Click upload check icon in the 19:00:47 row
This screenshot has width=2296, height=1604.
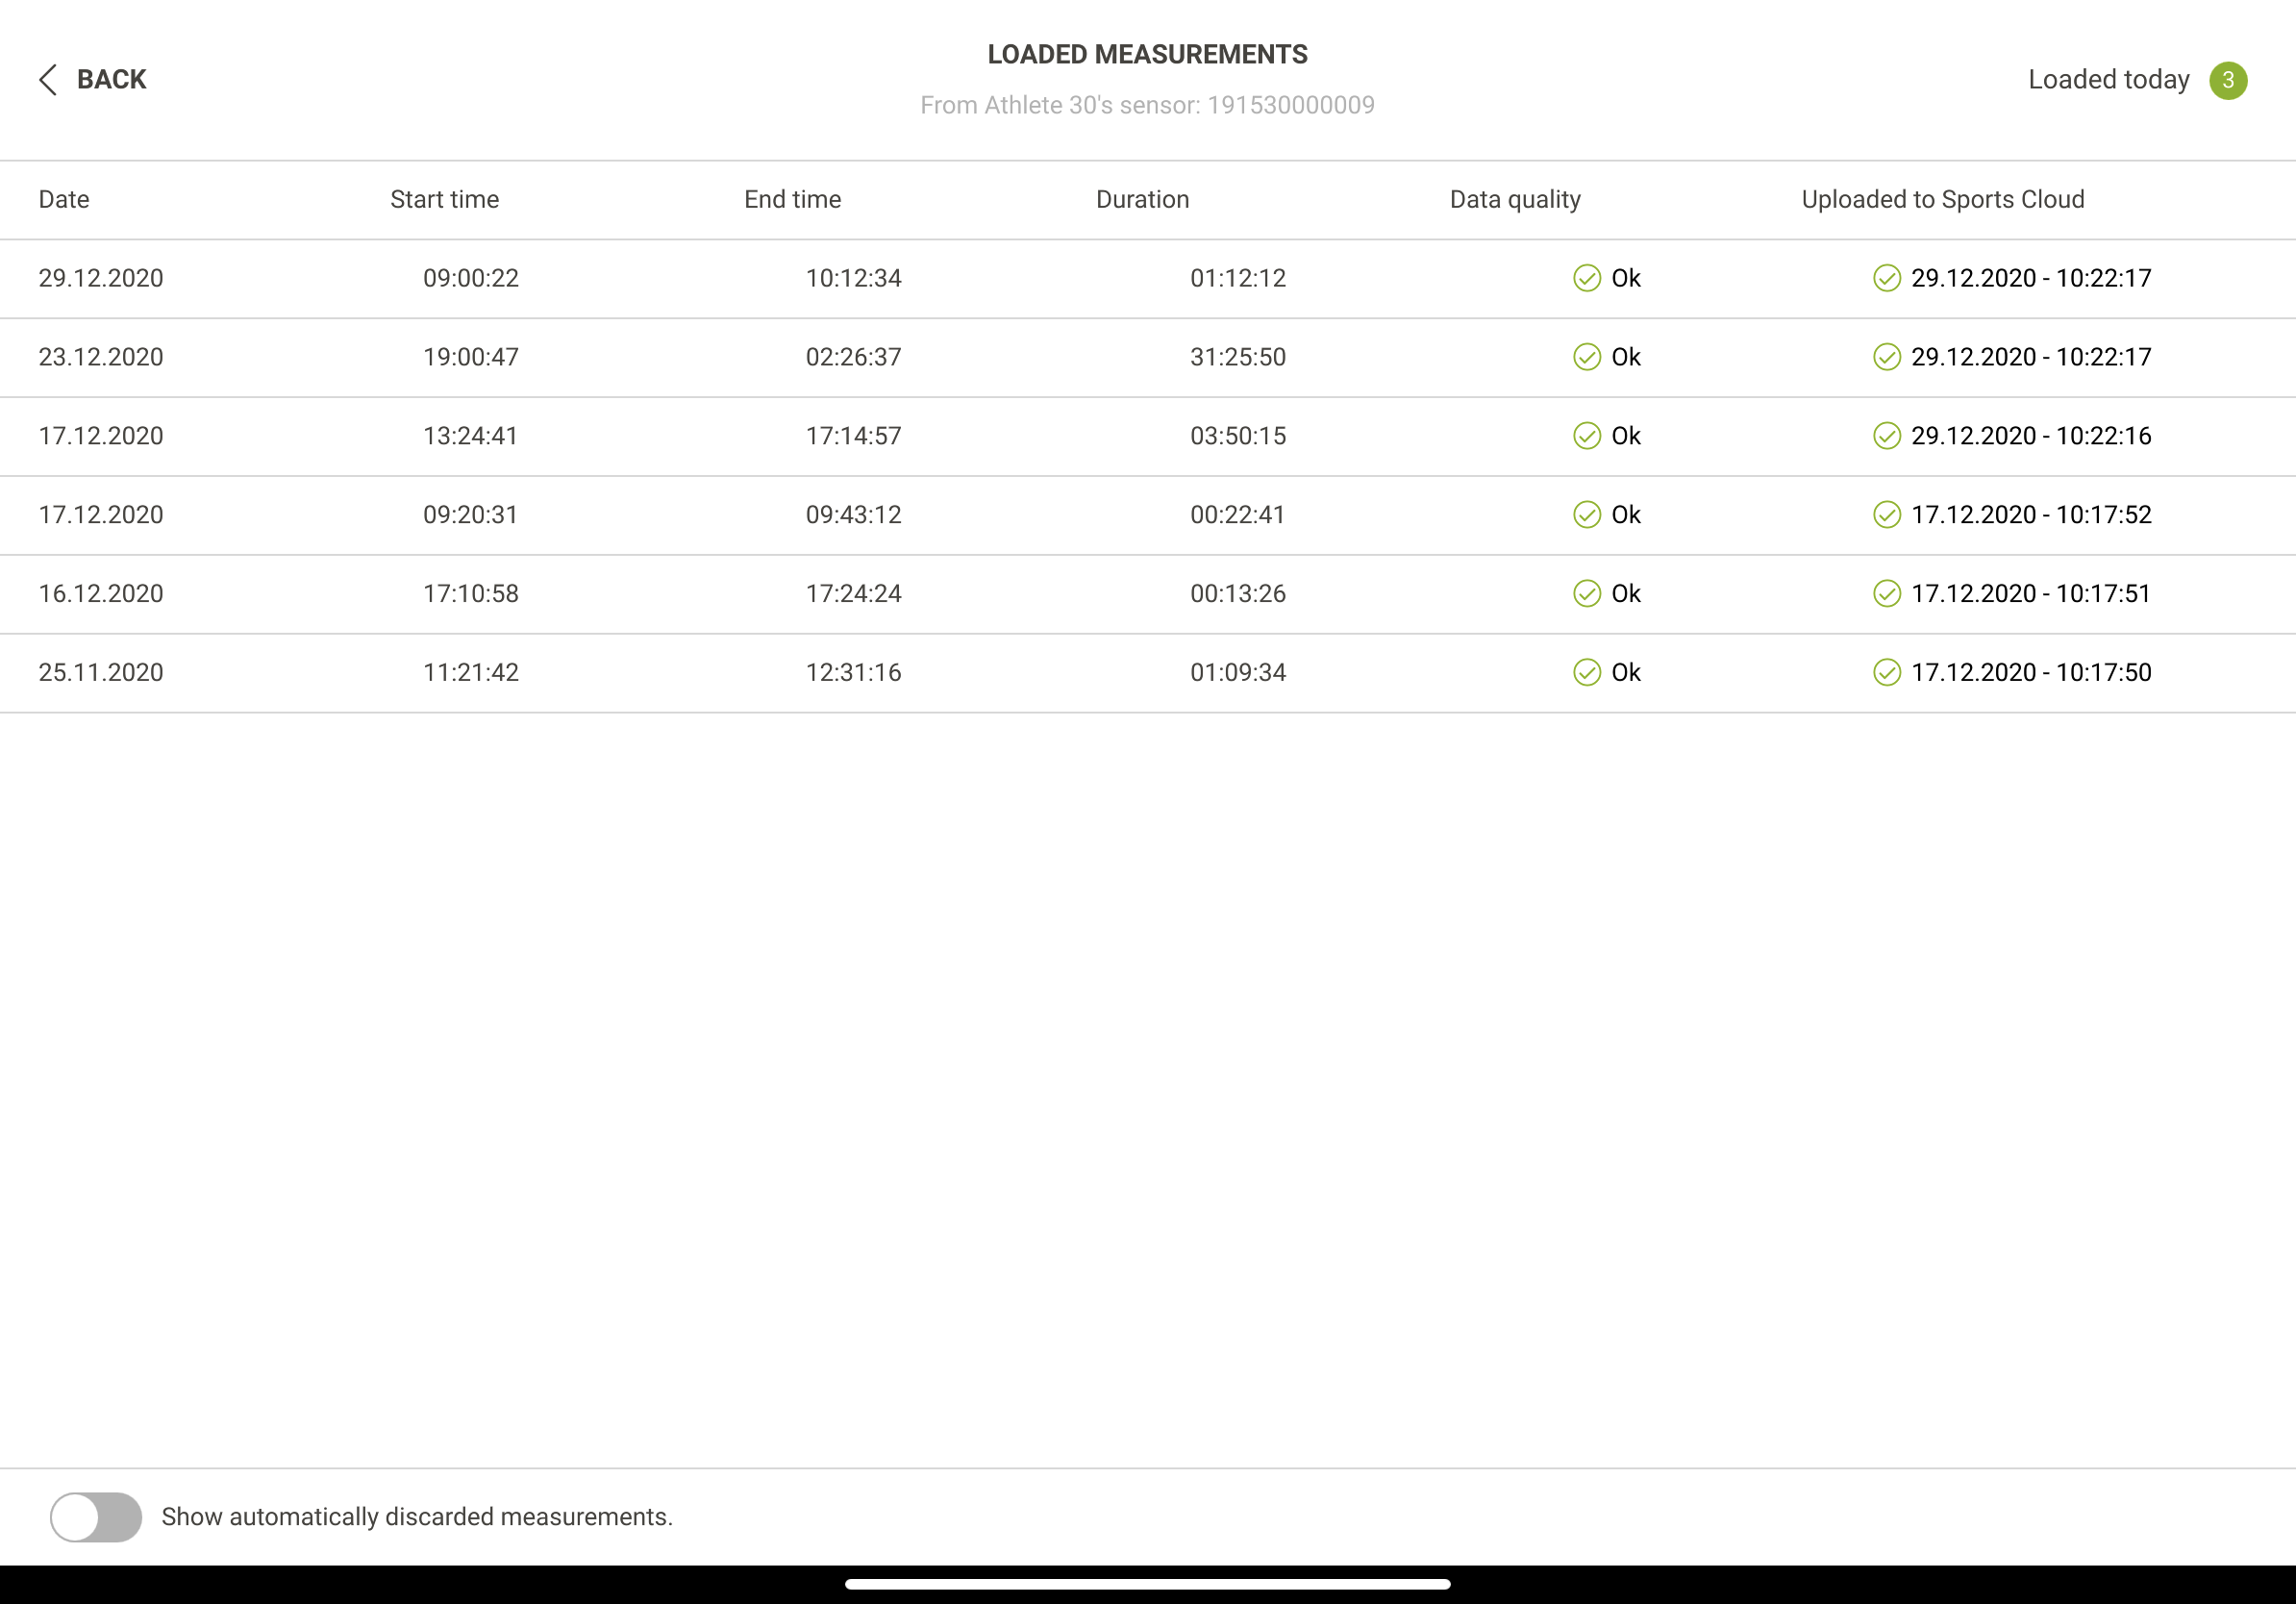tap(1887, 357)
